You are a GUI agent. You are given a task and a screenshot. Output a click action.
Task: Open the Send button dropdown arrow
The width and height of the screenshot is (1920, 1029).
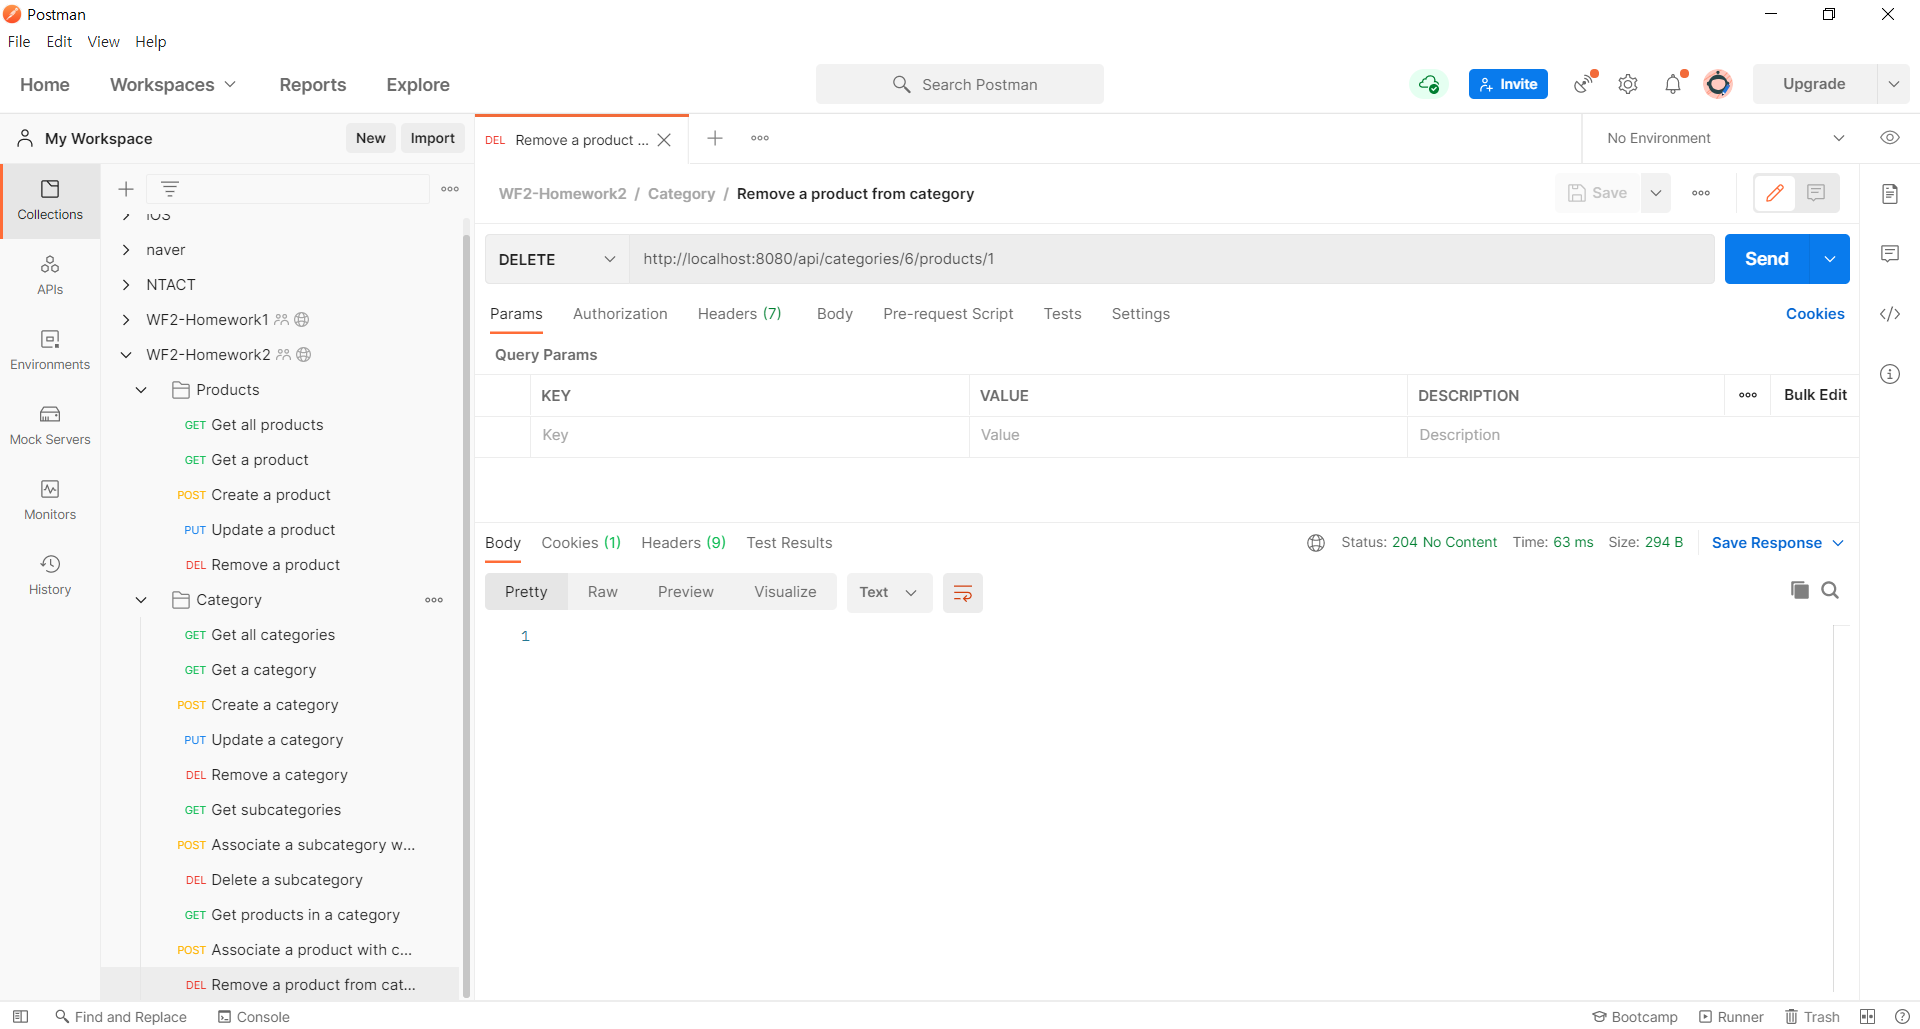tap(1829, 259)
